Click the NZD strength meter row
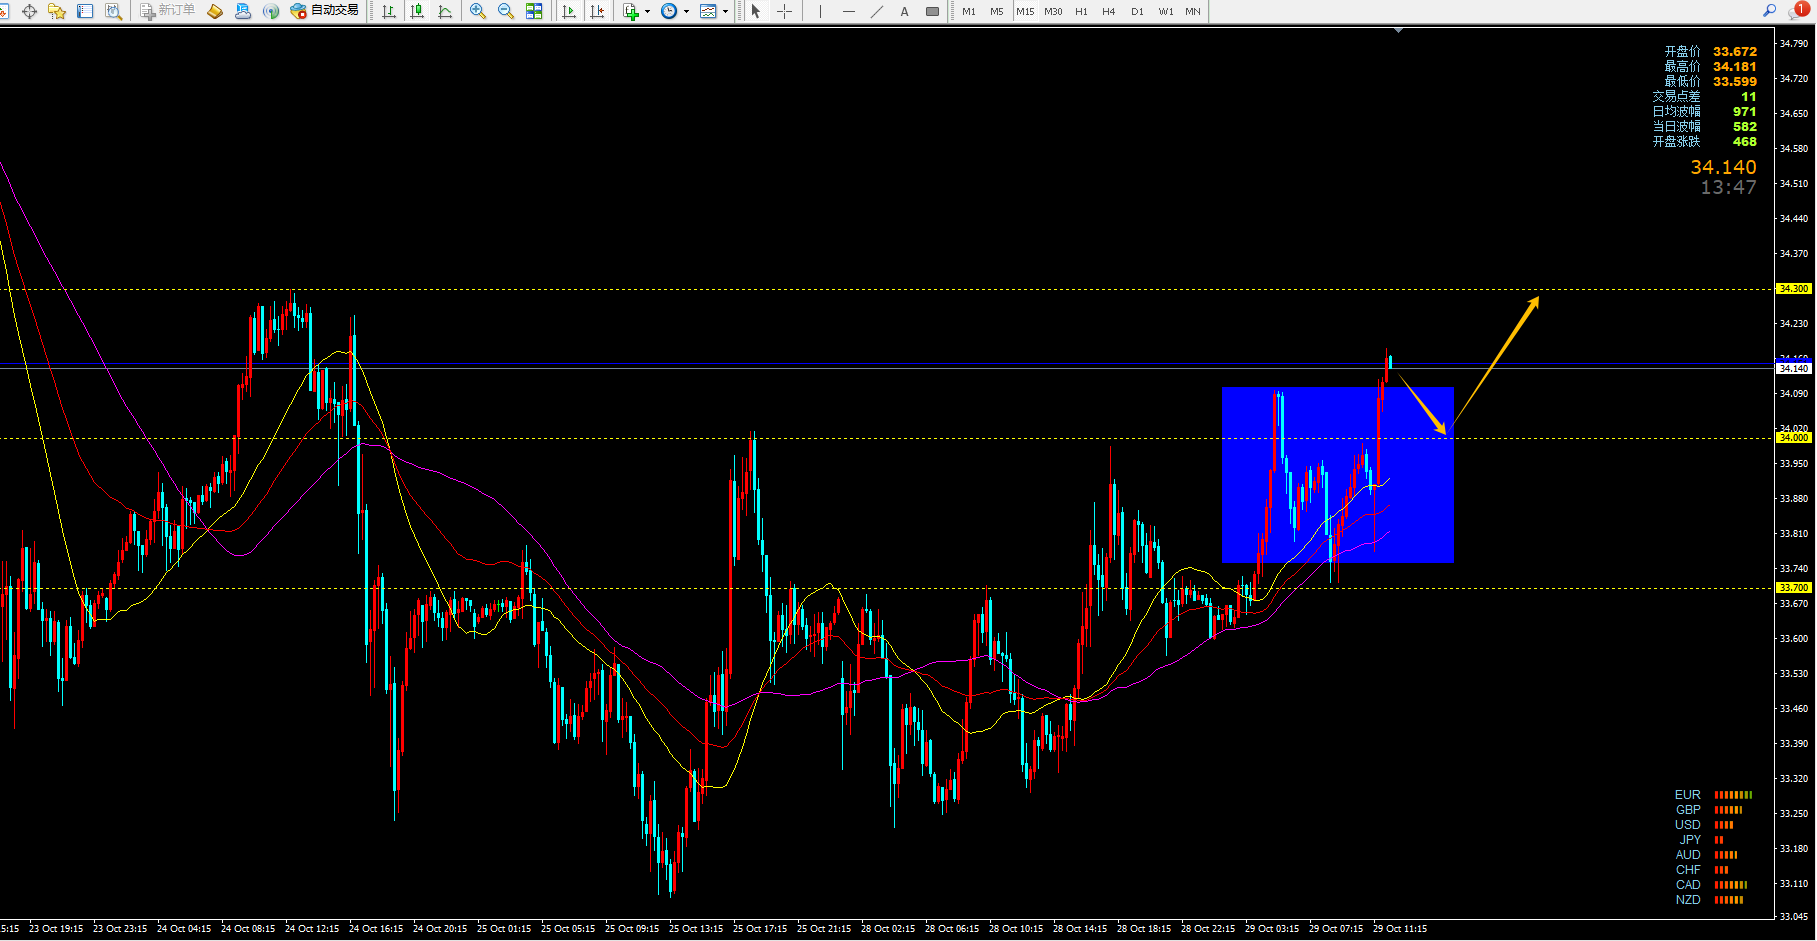The width and height of the screenshot is (1817, 941). tap(1709, 900)
